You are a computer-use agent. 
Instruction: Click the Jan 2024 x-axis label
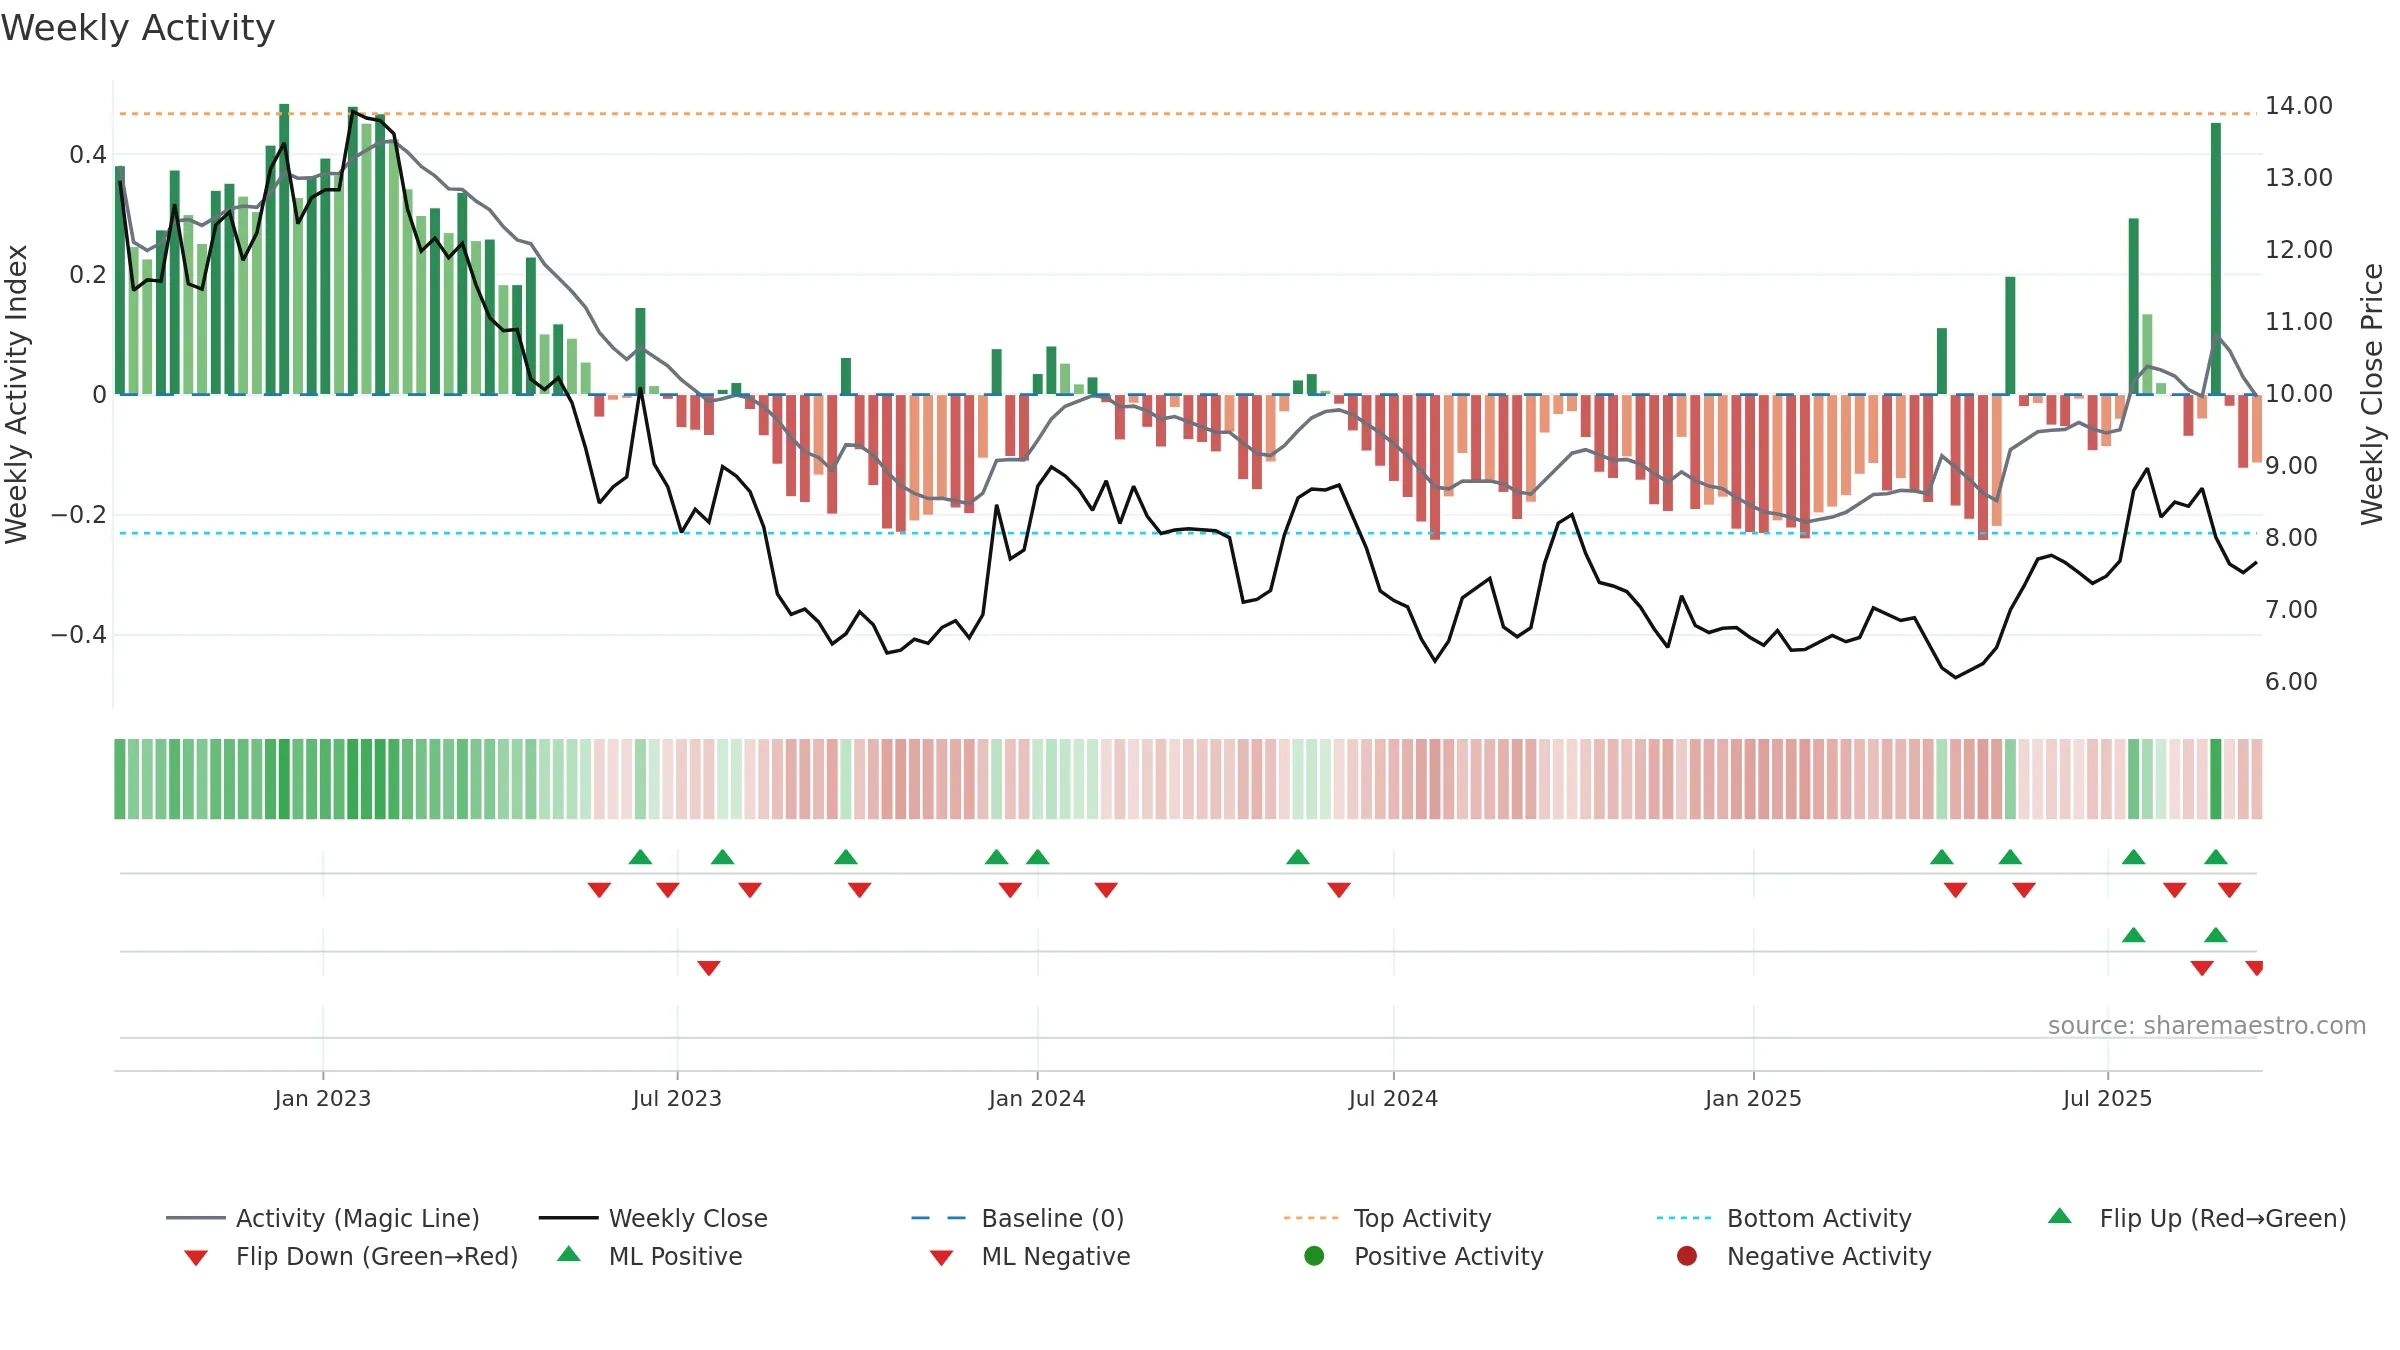(1037, 1098)
